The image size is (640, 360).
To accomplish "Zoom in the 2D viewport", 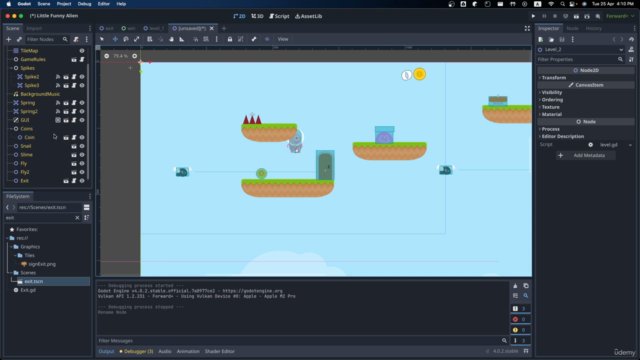I will point(135,56).
